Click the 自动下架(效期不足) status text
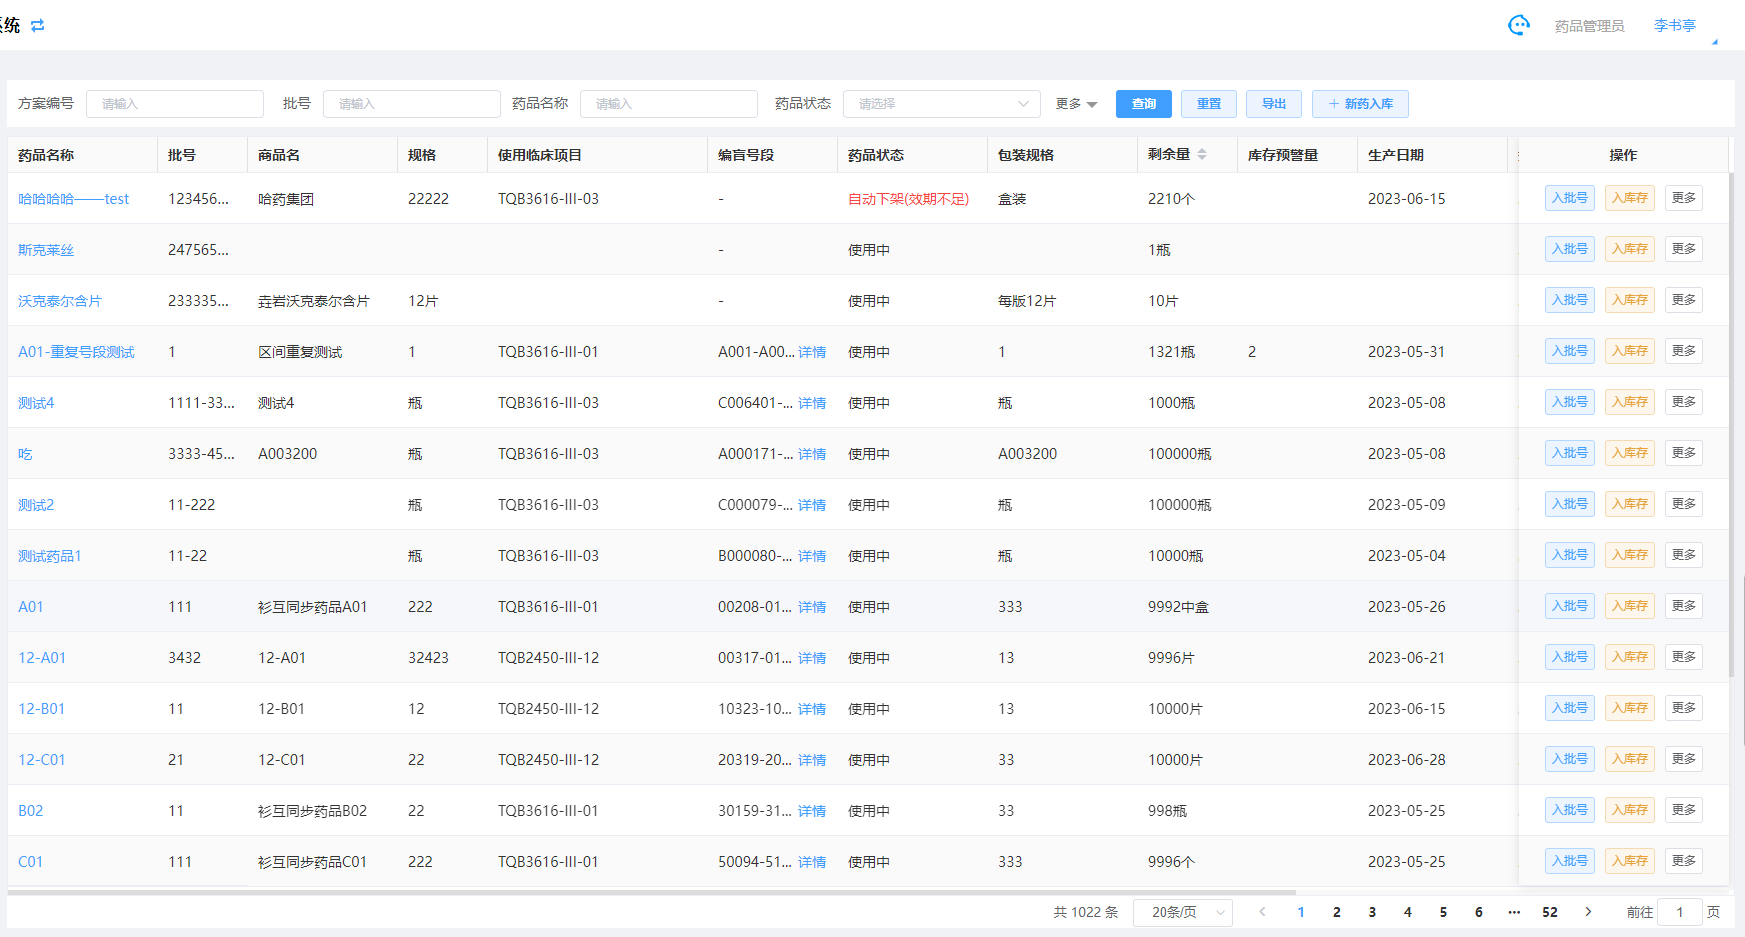The height and width of the screenshot is (937, 1745). [x=908, y=199]
